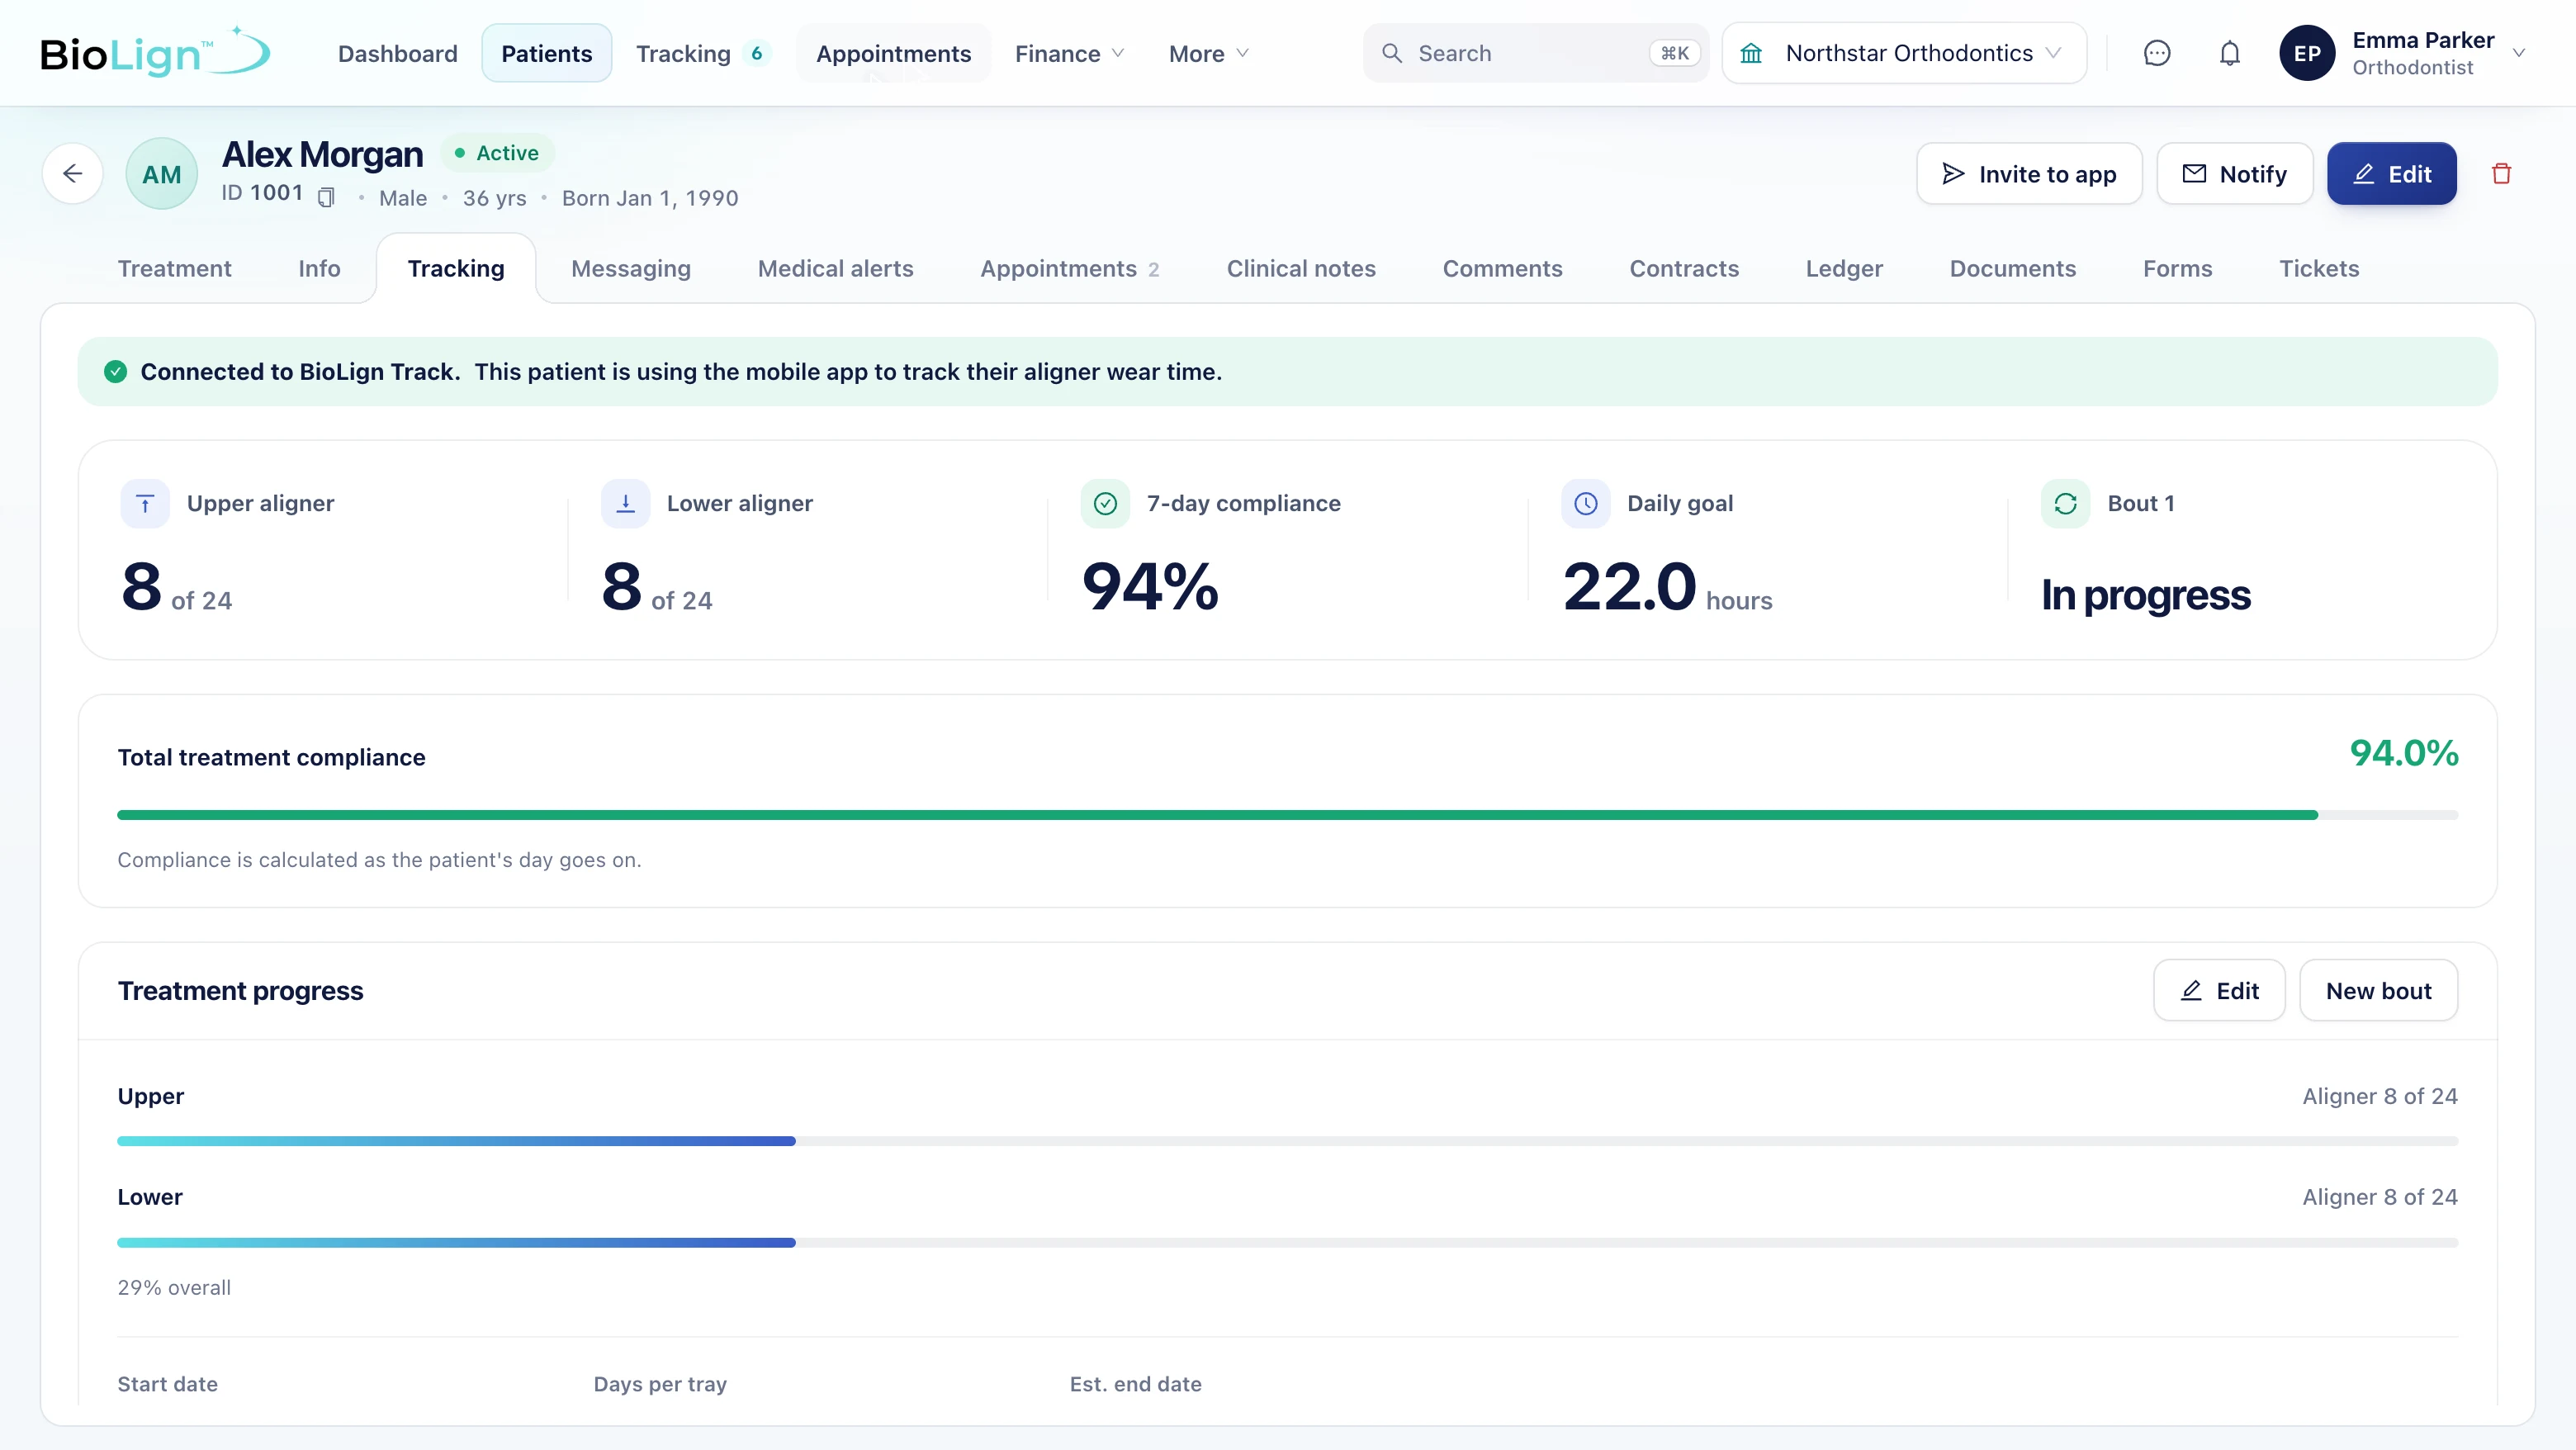Click the Total treatment compliance bar

1287,815
